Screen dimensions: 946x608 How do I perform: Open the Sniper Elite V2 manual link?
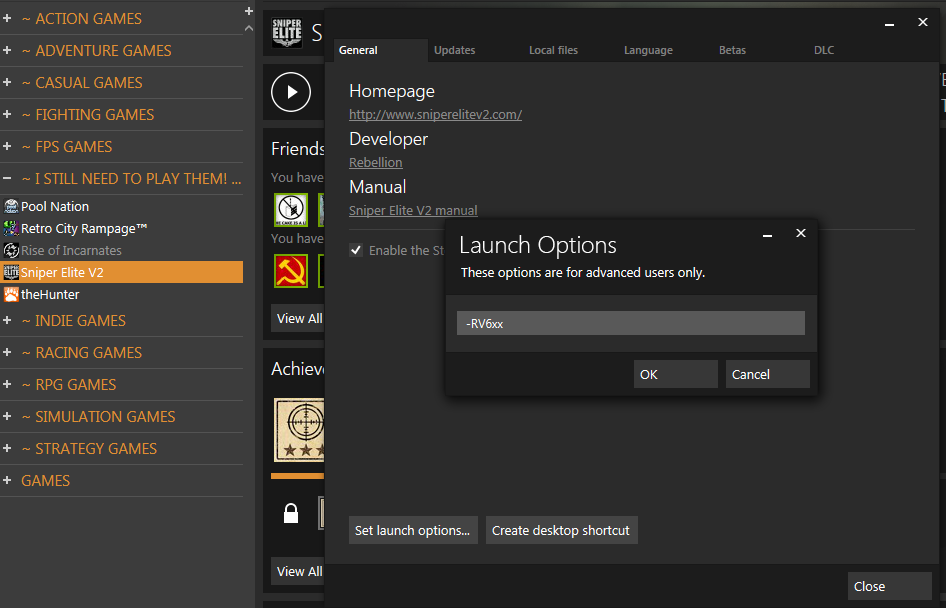[x=413, y=210]
